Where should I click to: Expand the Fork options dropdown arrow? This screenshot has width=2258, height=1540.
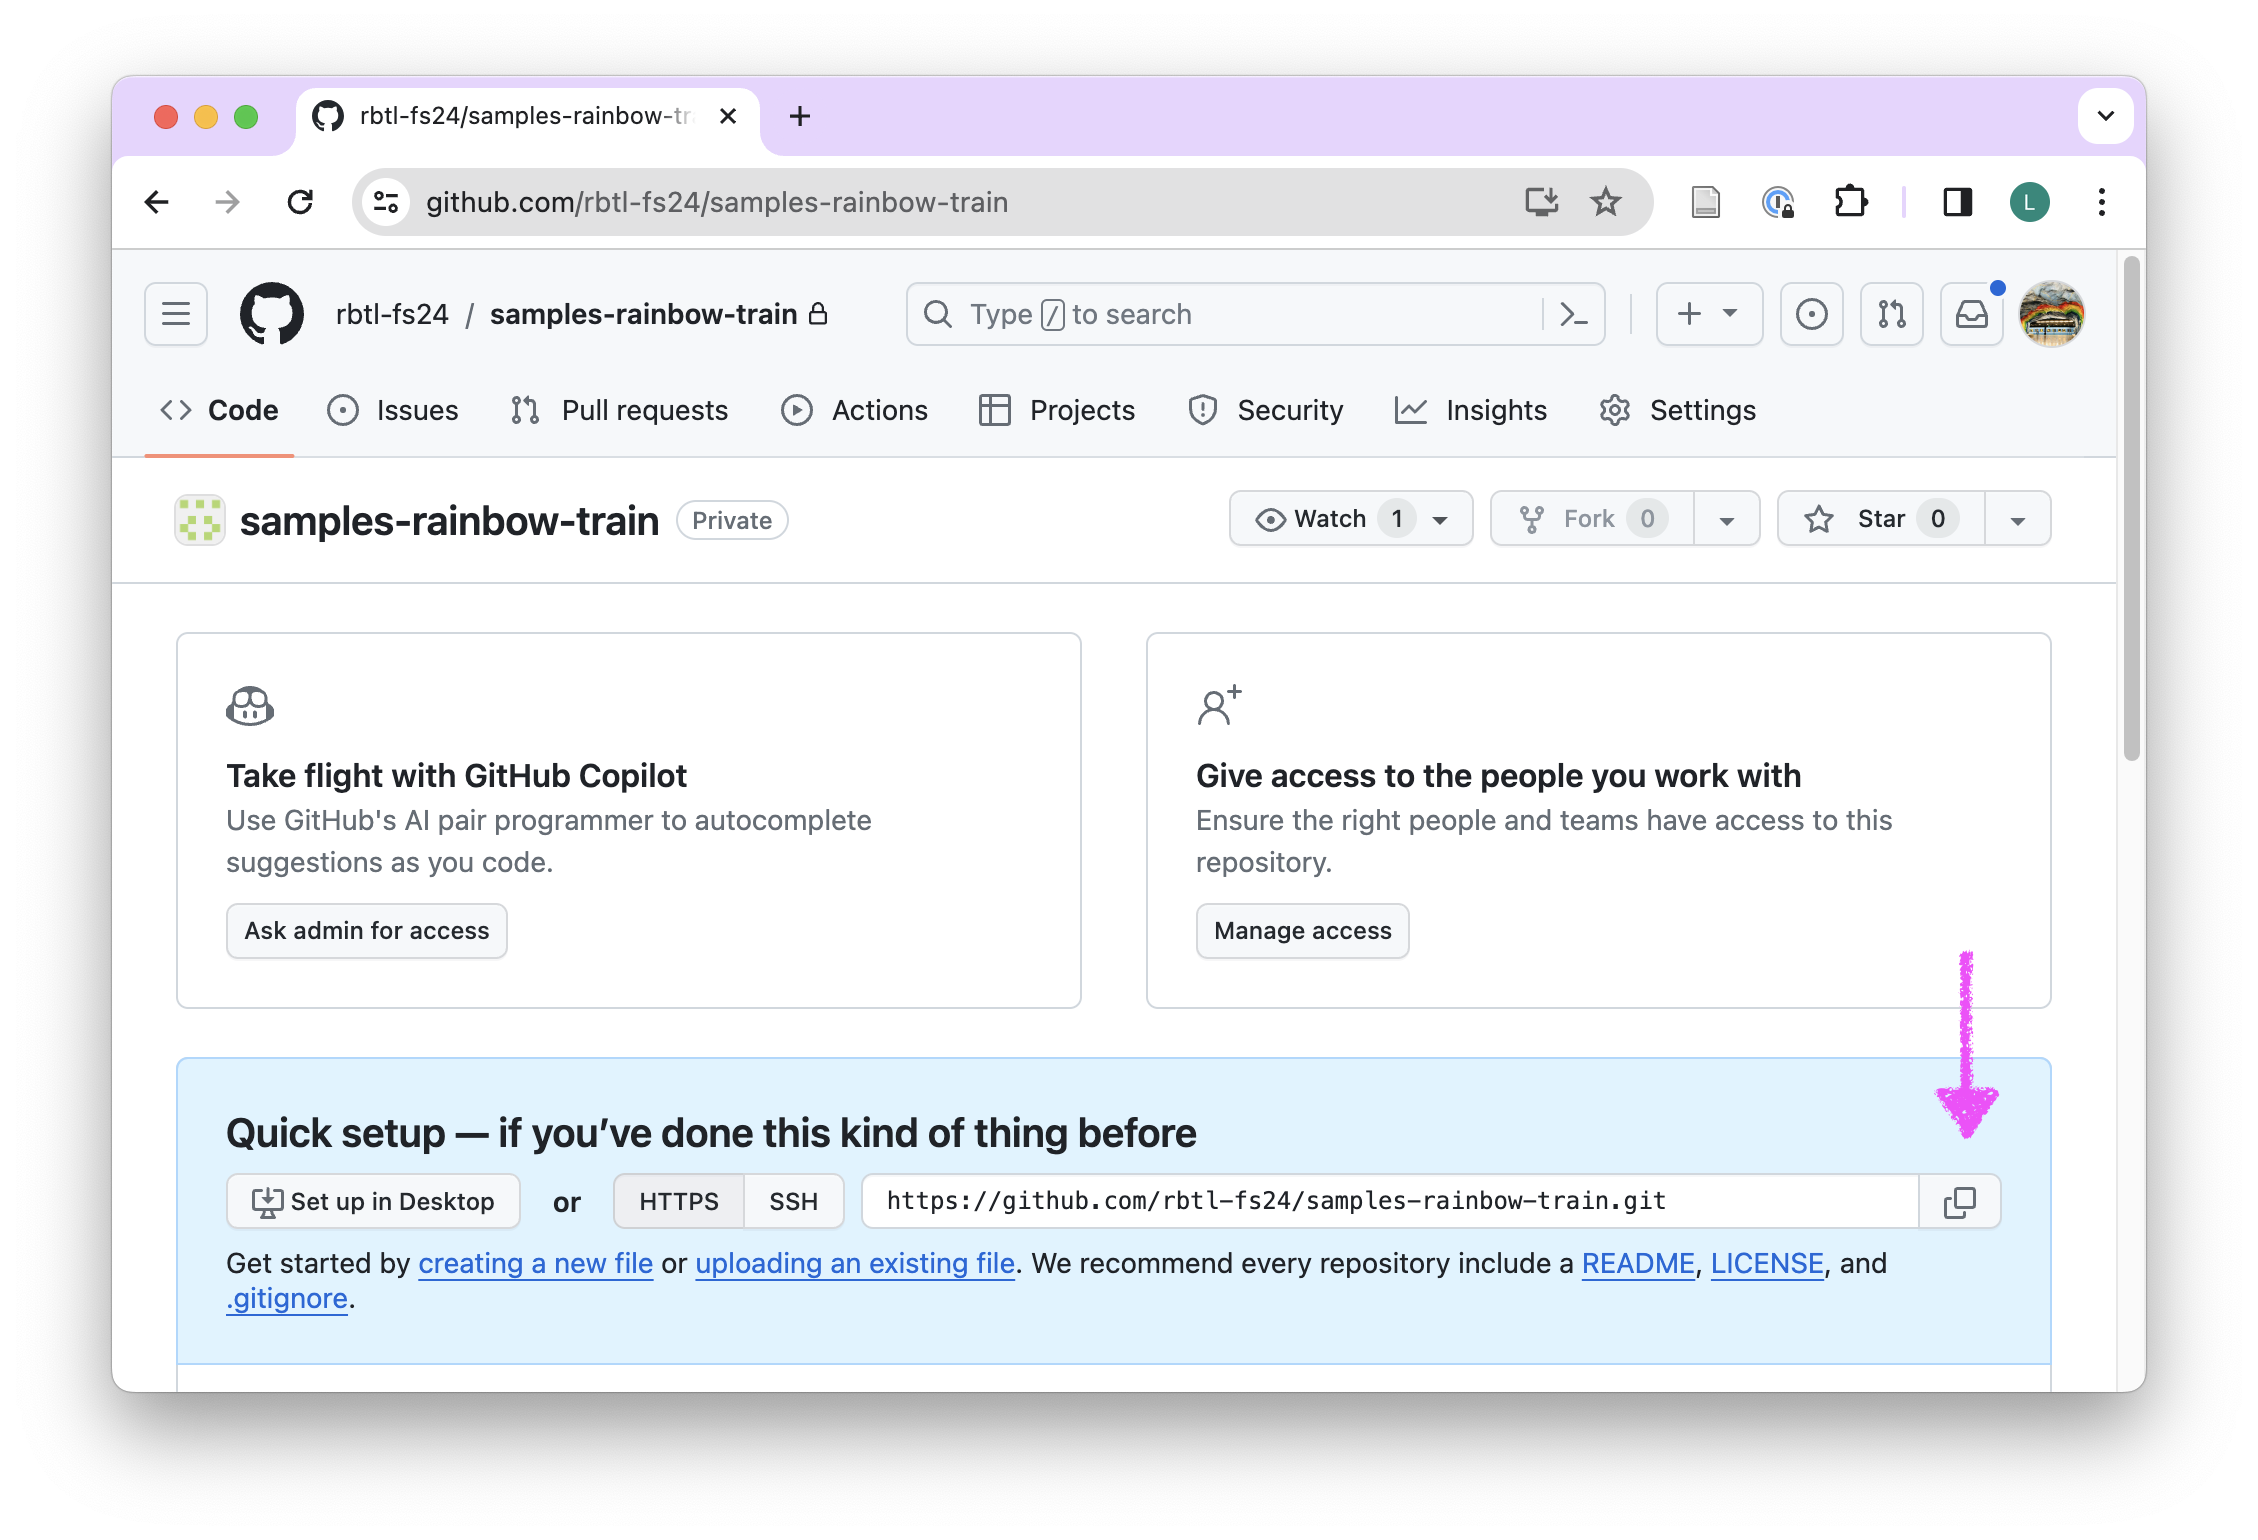(1727, 518)
